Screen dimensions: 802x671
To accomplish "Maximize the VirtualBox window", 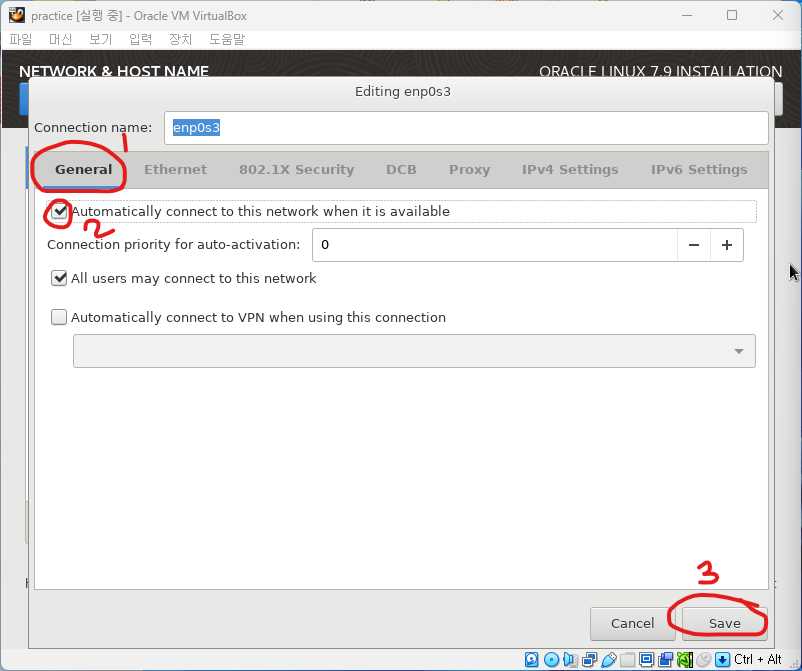I will 732,15.
